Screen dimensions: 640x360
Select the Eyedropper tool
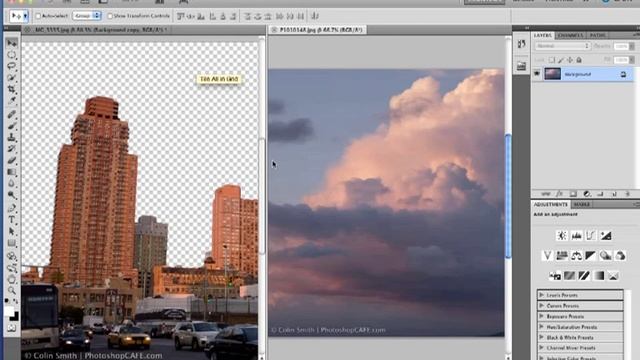tap(12, 100)
